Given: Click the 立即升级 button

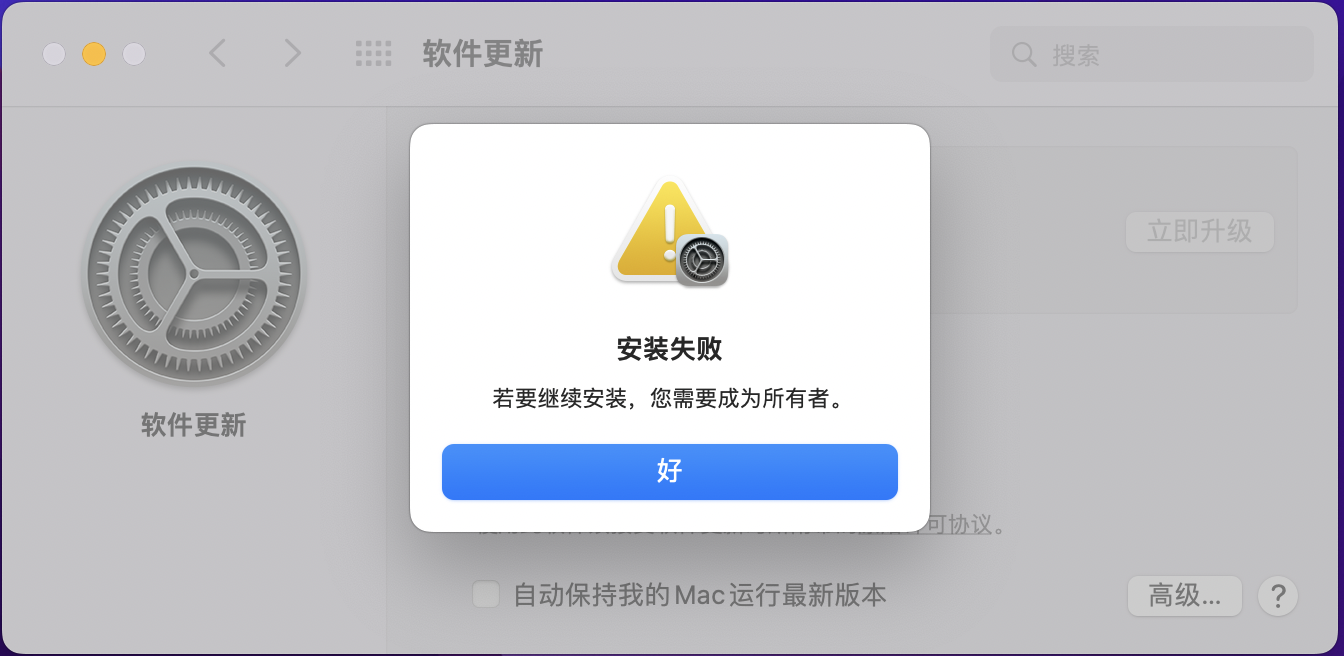Looking at the screenshot, I should (1200, 232).
